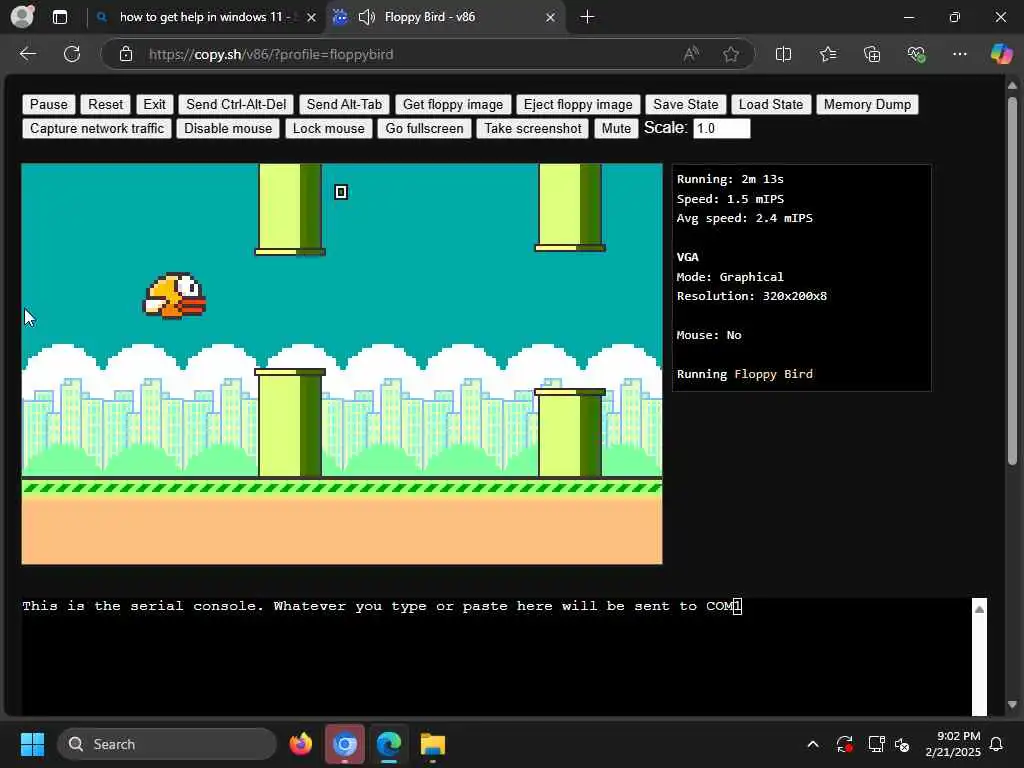Click the 'Floppy Bird' link in status panel
The image size is (1024, 768).
point(773,374)
